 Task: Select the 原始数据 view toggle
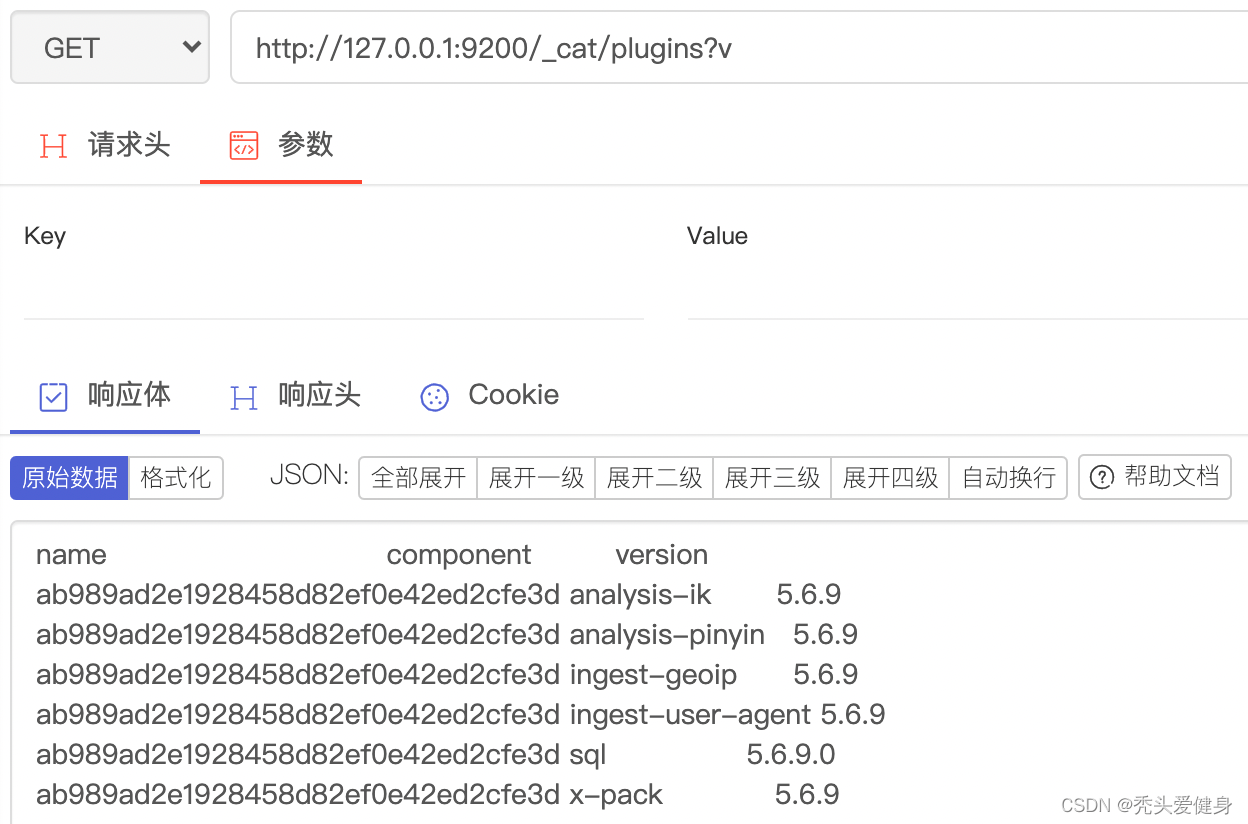(x=70, y=478)
